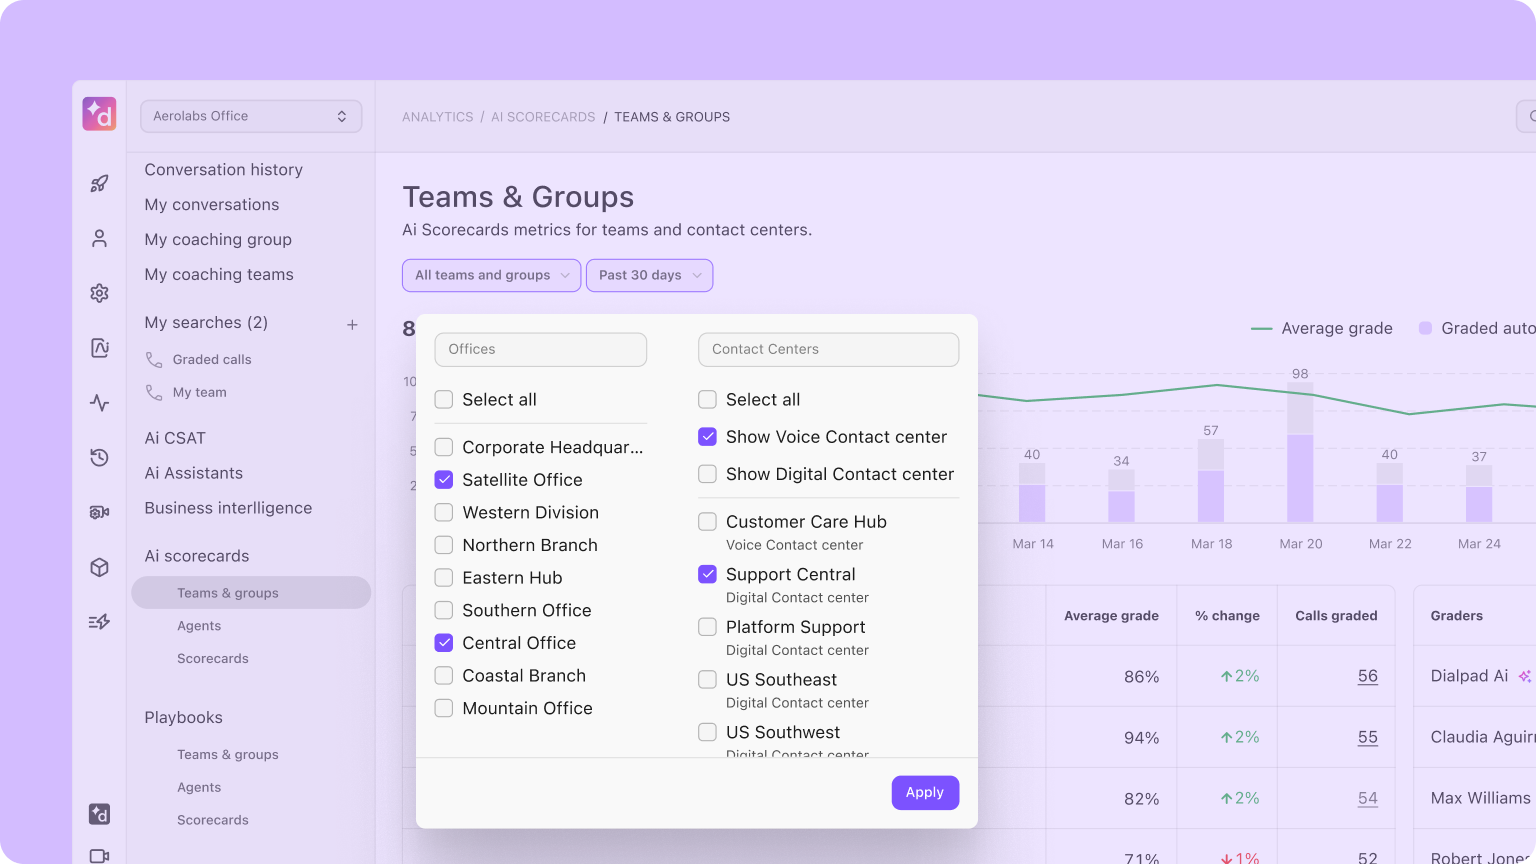
Task: Open the settings gear in the sidebar
Action: pyautogui.click(x=98, y=292)
